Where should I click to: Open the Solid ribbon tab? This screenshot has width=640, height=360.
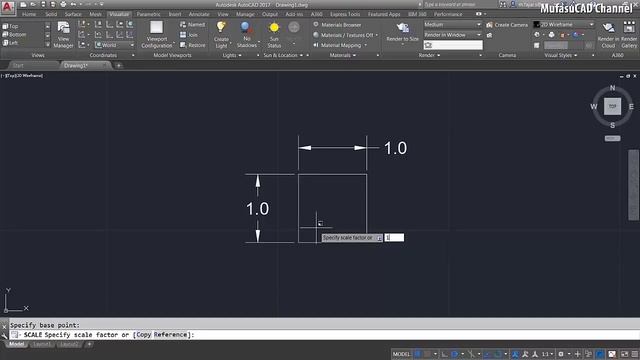pyautogui.click(x=51, y=14)
